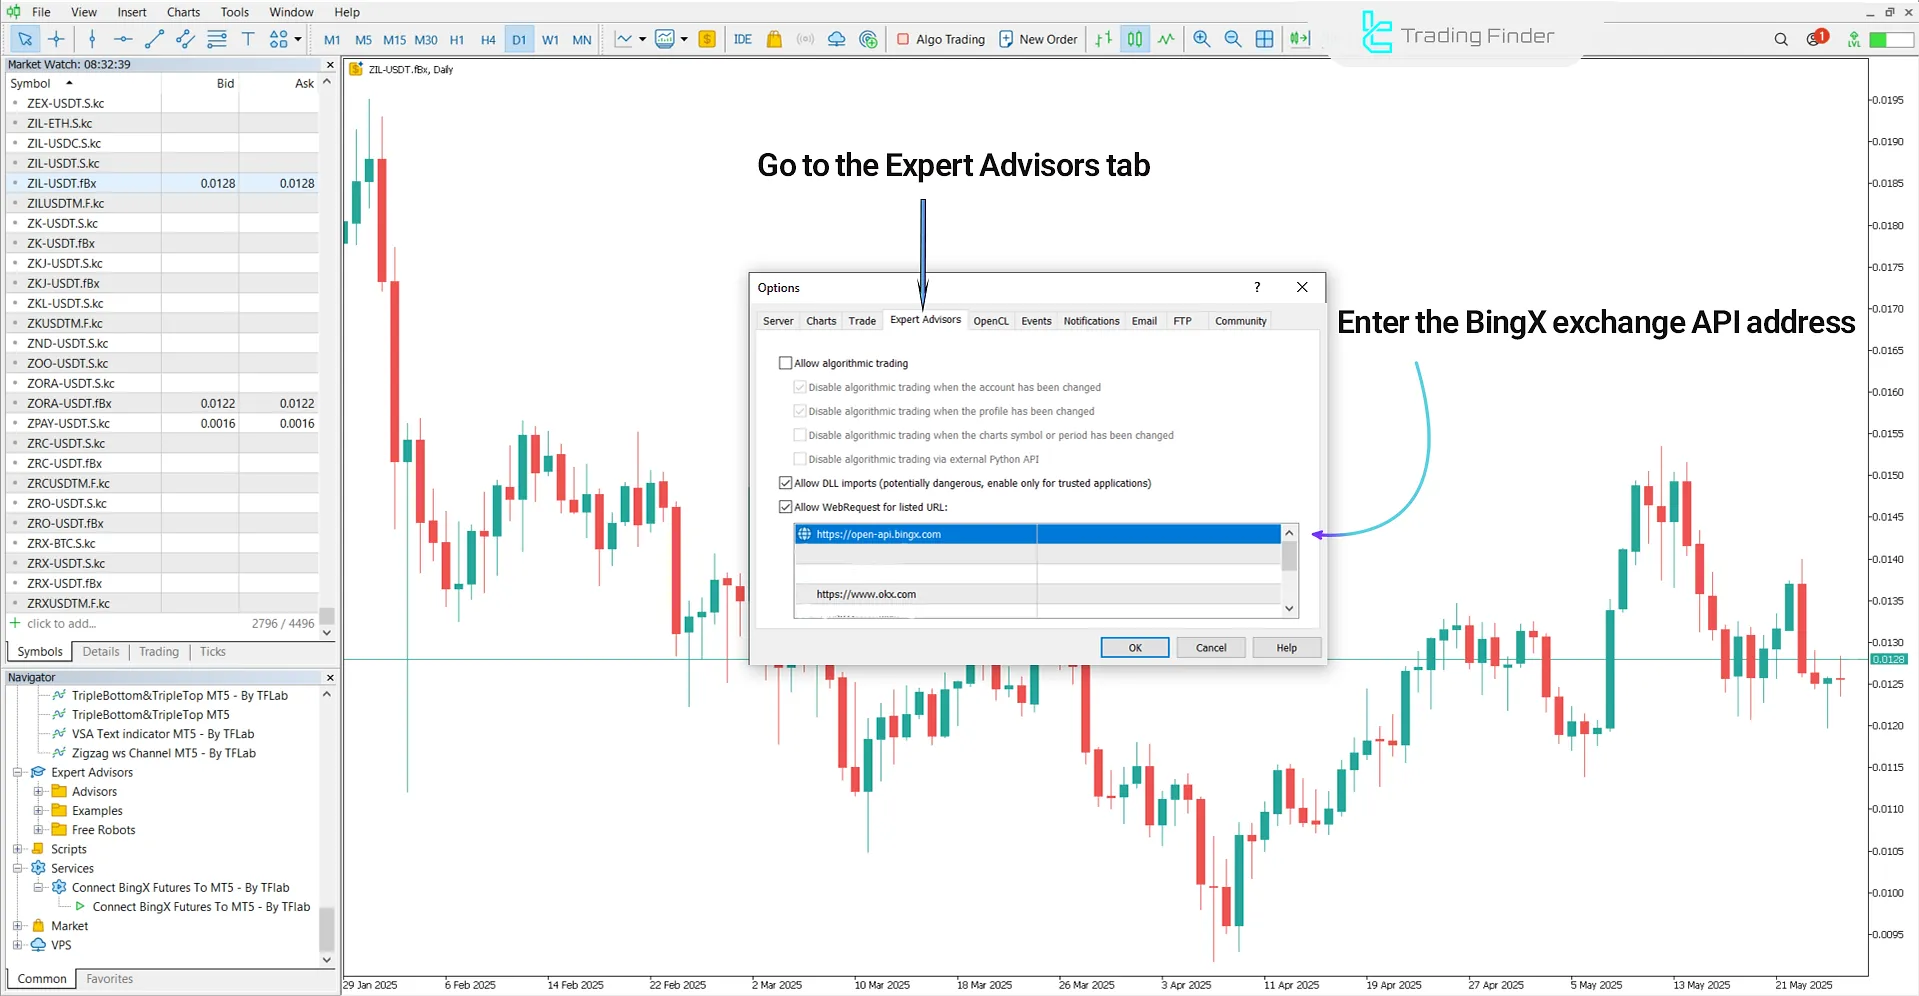Uncheck Allow DLL imports option
Image resolution: width=1919 pixels, height=996 pixels.
click(x=785, y=483)
